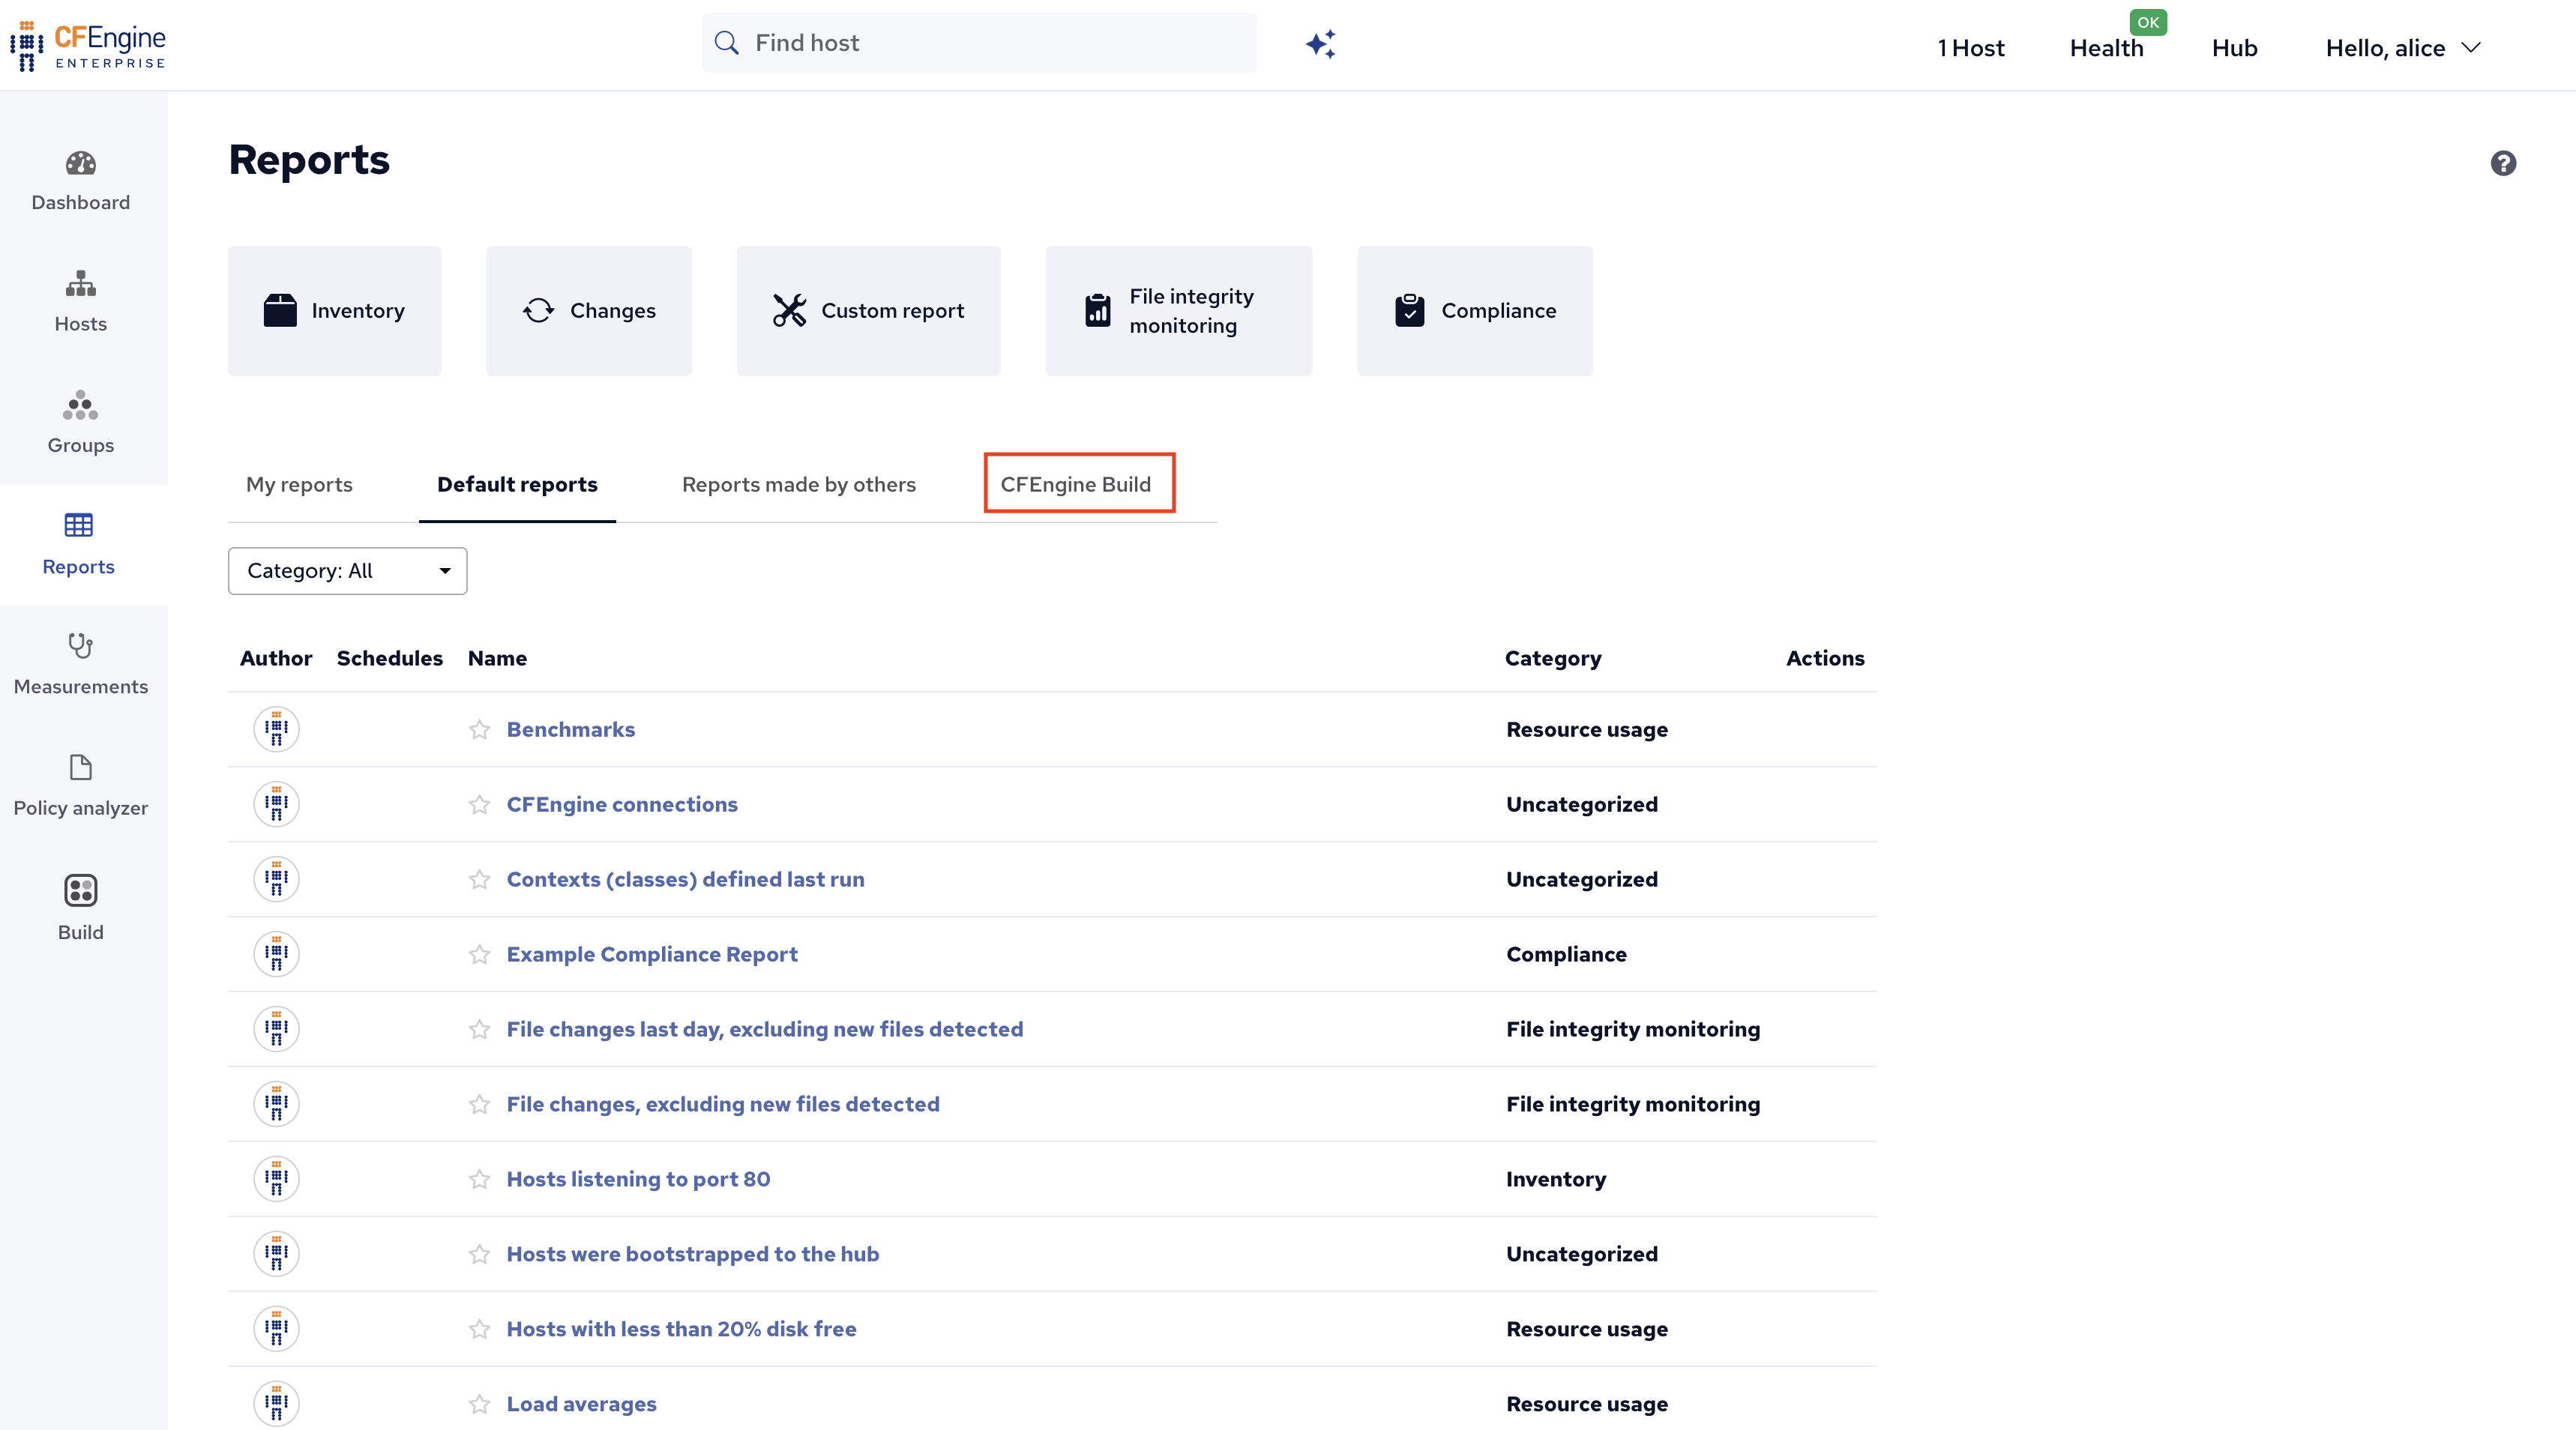The width and height of the screenshot is (2576, 1430).
Task: Favorite Hosts listening to port 80
Action: (480, 1179)
